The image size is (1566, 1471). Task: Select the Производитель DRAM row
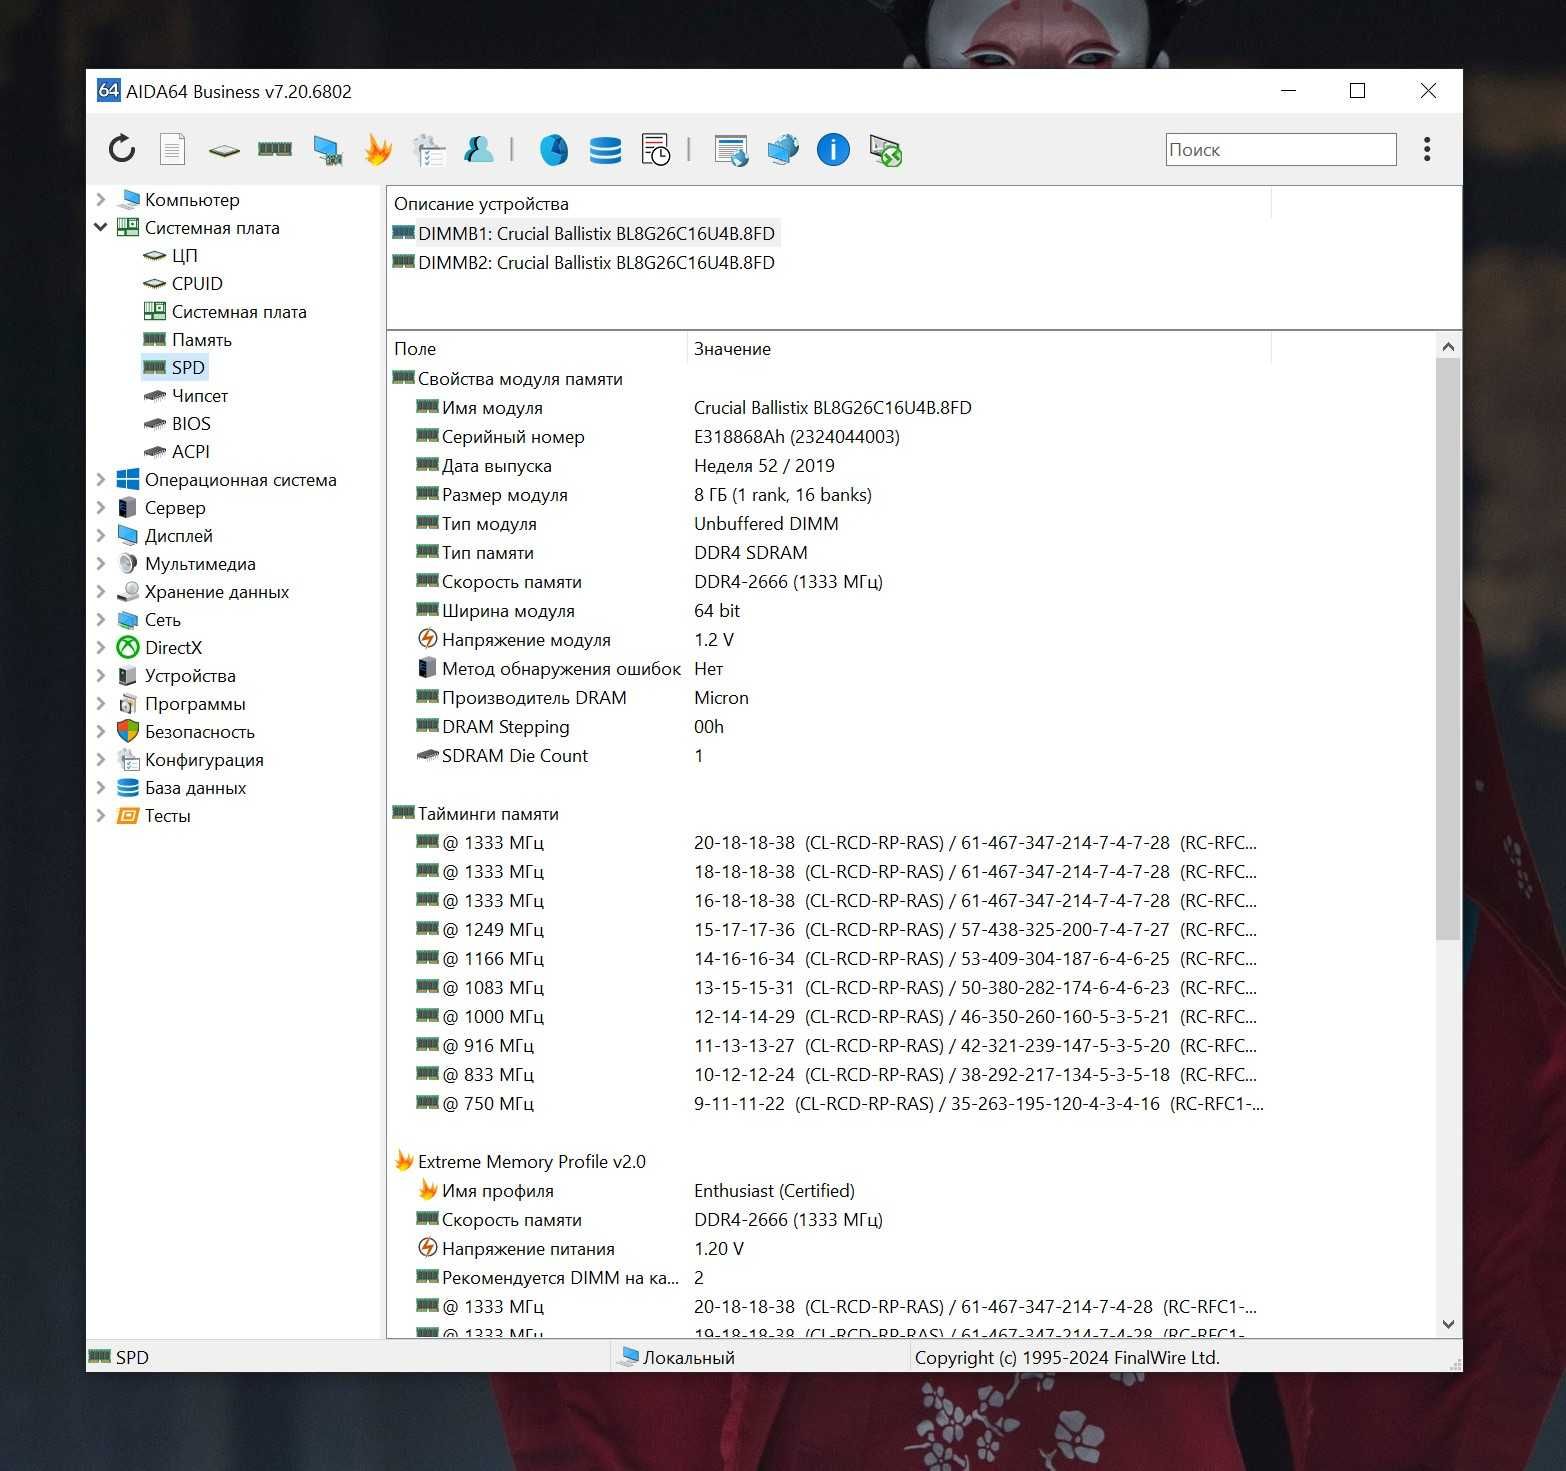[x=828, y=697]
